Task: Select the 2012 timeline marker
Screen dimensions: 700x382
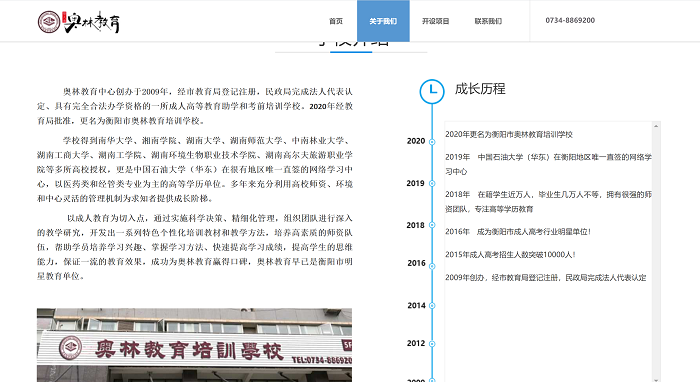Action: click(432, 344)
